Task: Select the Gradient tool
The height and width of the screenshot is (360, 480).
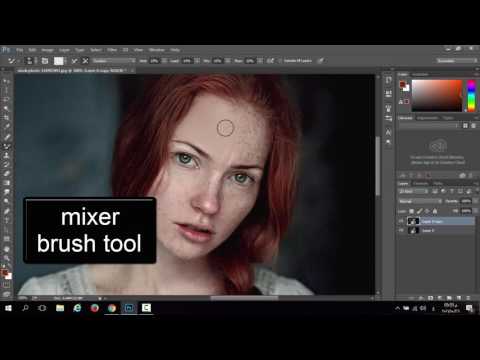Action: click(x=6, y=183)
